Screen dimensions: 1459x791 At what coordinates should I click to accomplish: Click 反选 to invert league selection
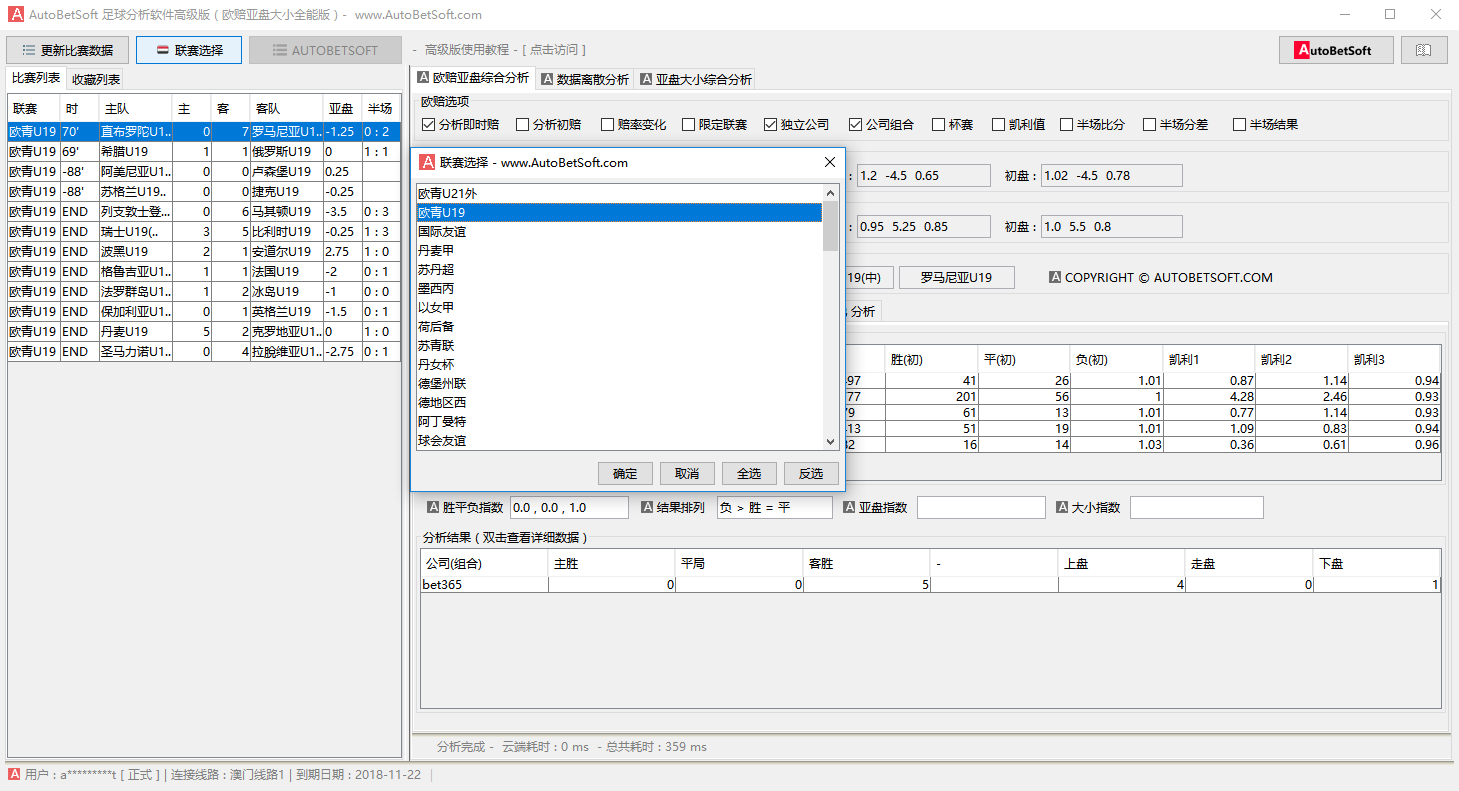(811, 473)
